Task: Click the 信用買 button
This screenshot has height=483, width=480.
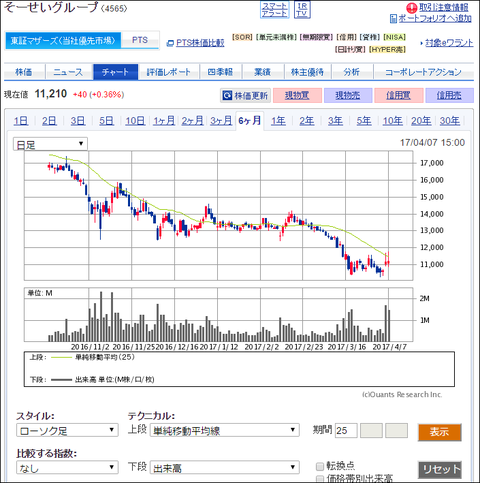Action: pyautogui.click(x=399, y=96)
